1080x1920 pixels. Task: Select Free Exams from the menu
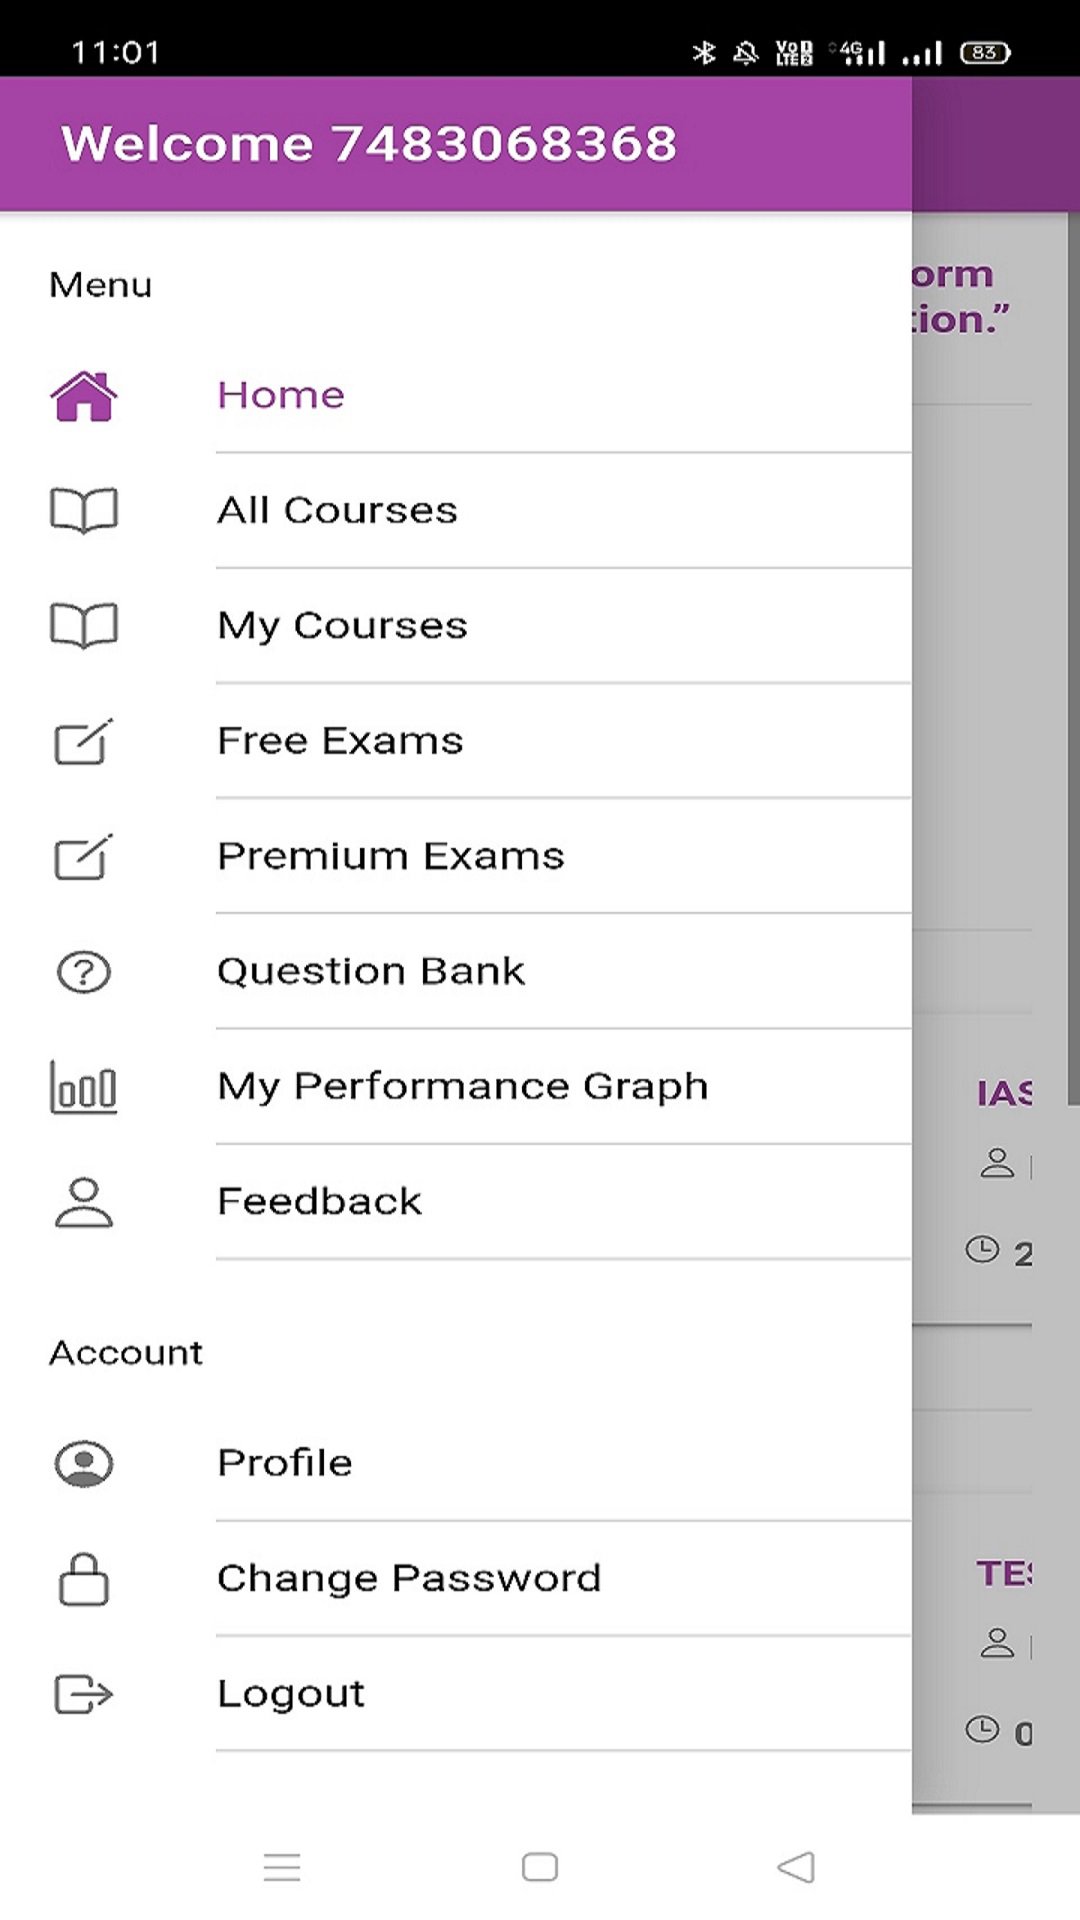coord(341,741)
